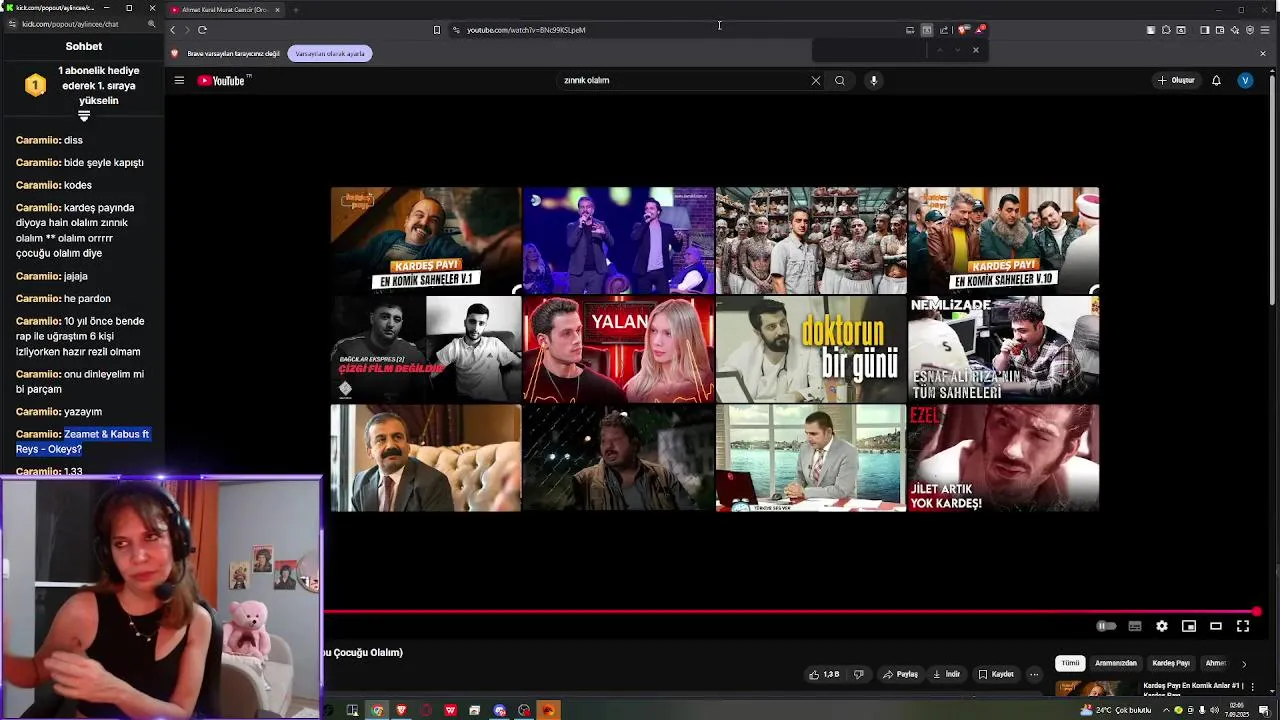This screenshot has width=1280, height=720.
Task: Open the YouTube hamburger guide menu
Action: click(x=179, y=80)
